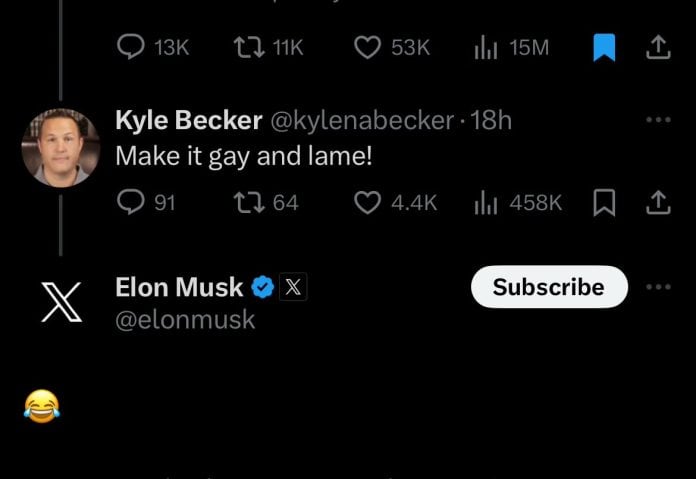Open Elon Musk's X avatar
The width and height of the screenshot is (696, 479).
click(60, 302)
